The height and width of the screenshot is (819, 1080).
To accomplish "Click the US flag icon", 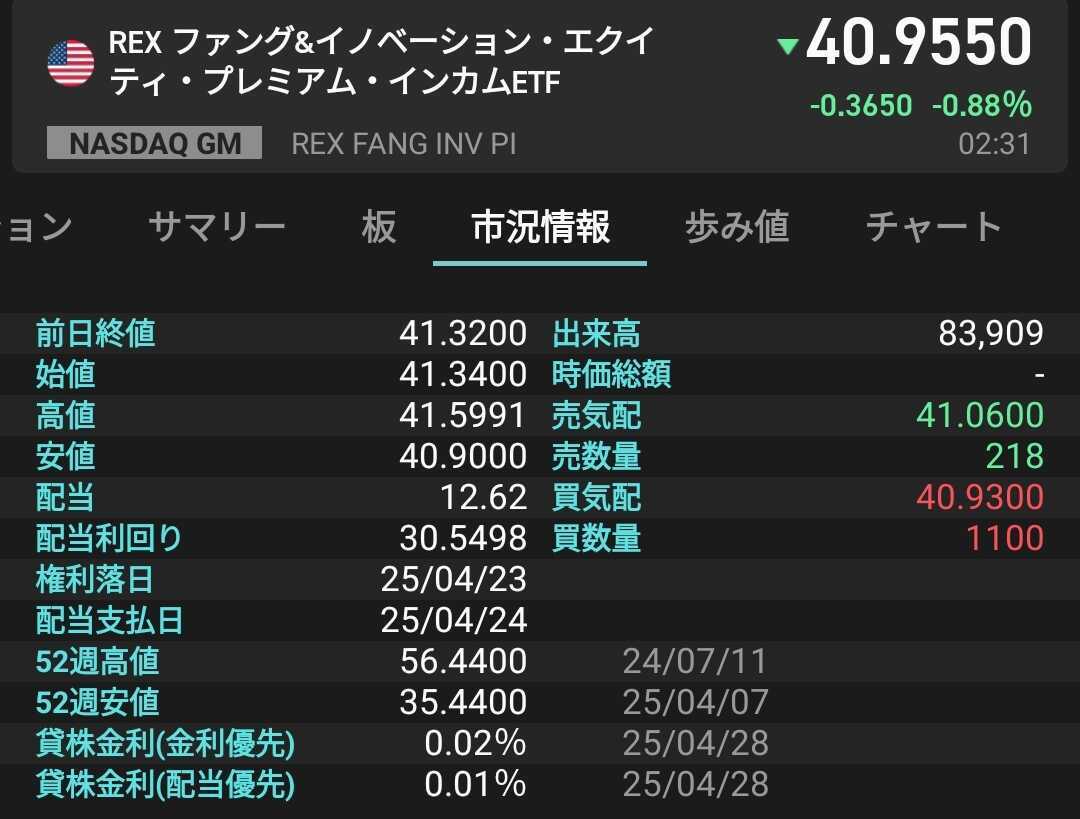I will [x=71, y=63].
